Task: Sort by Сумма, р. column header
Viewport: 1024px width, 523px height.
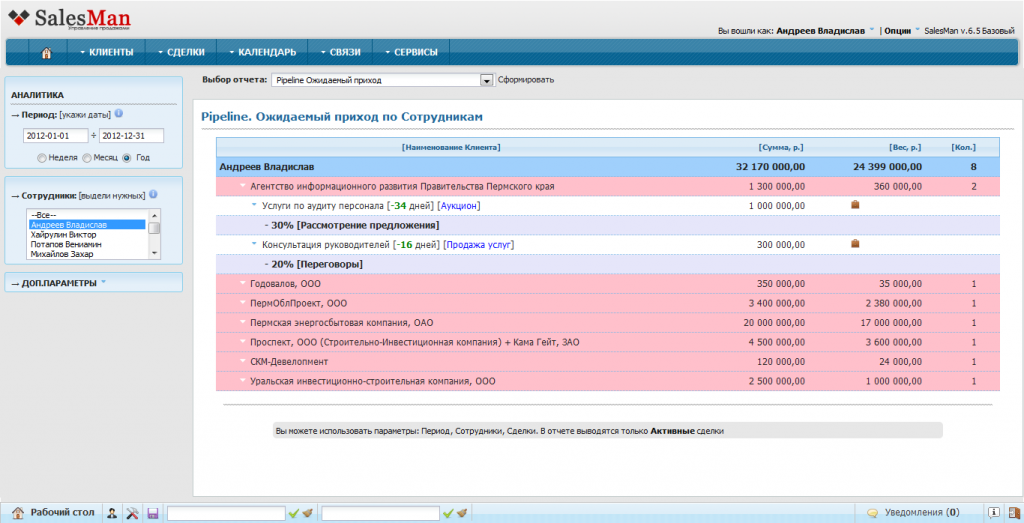Action: [x=781, y=148]
